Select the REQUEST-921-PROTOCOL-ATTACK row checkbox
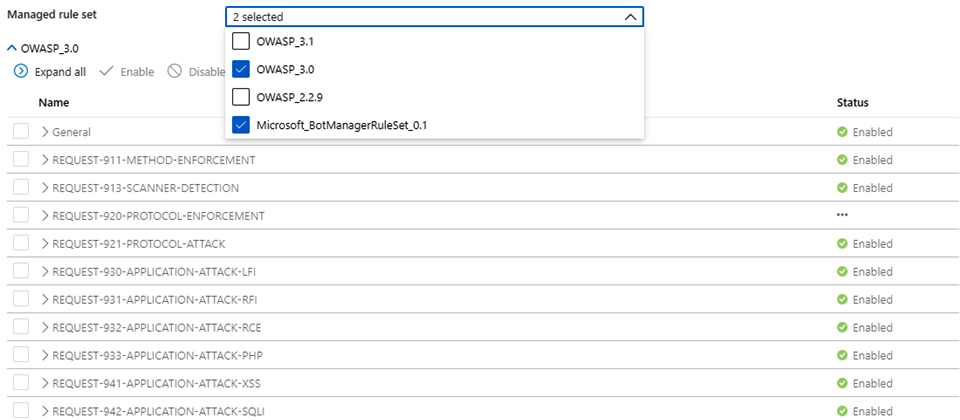The image size is (960, 420). pyautogui.click(x=21, y=244)
